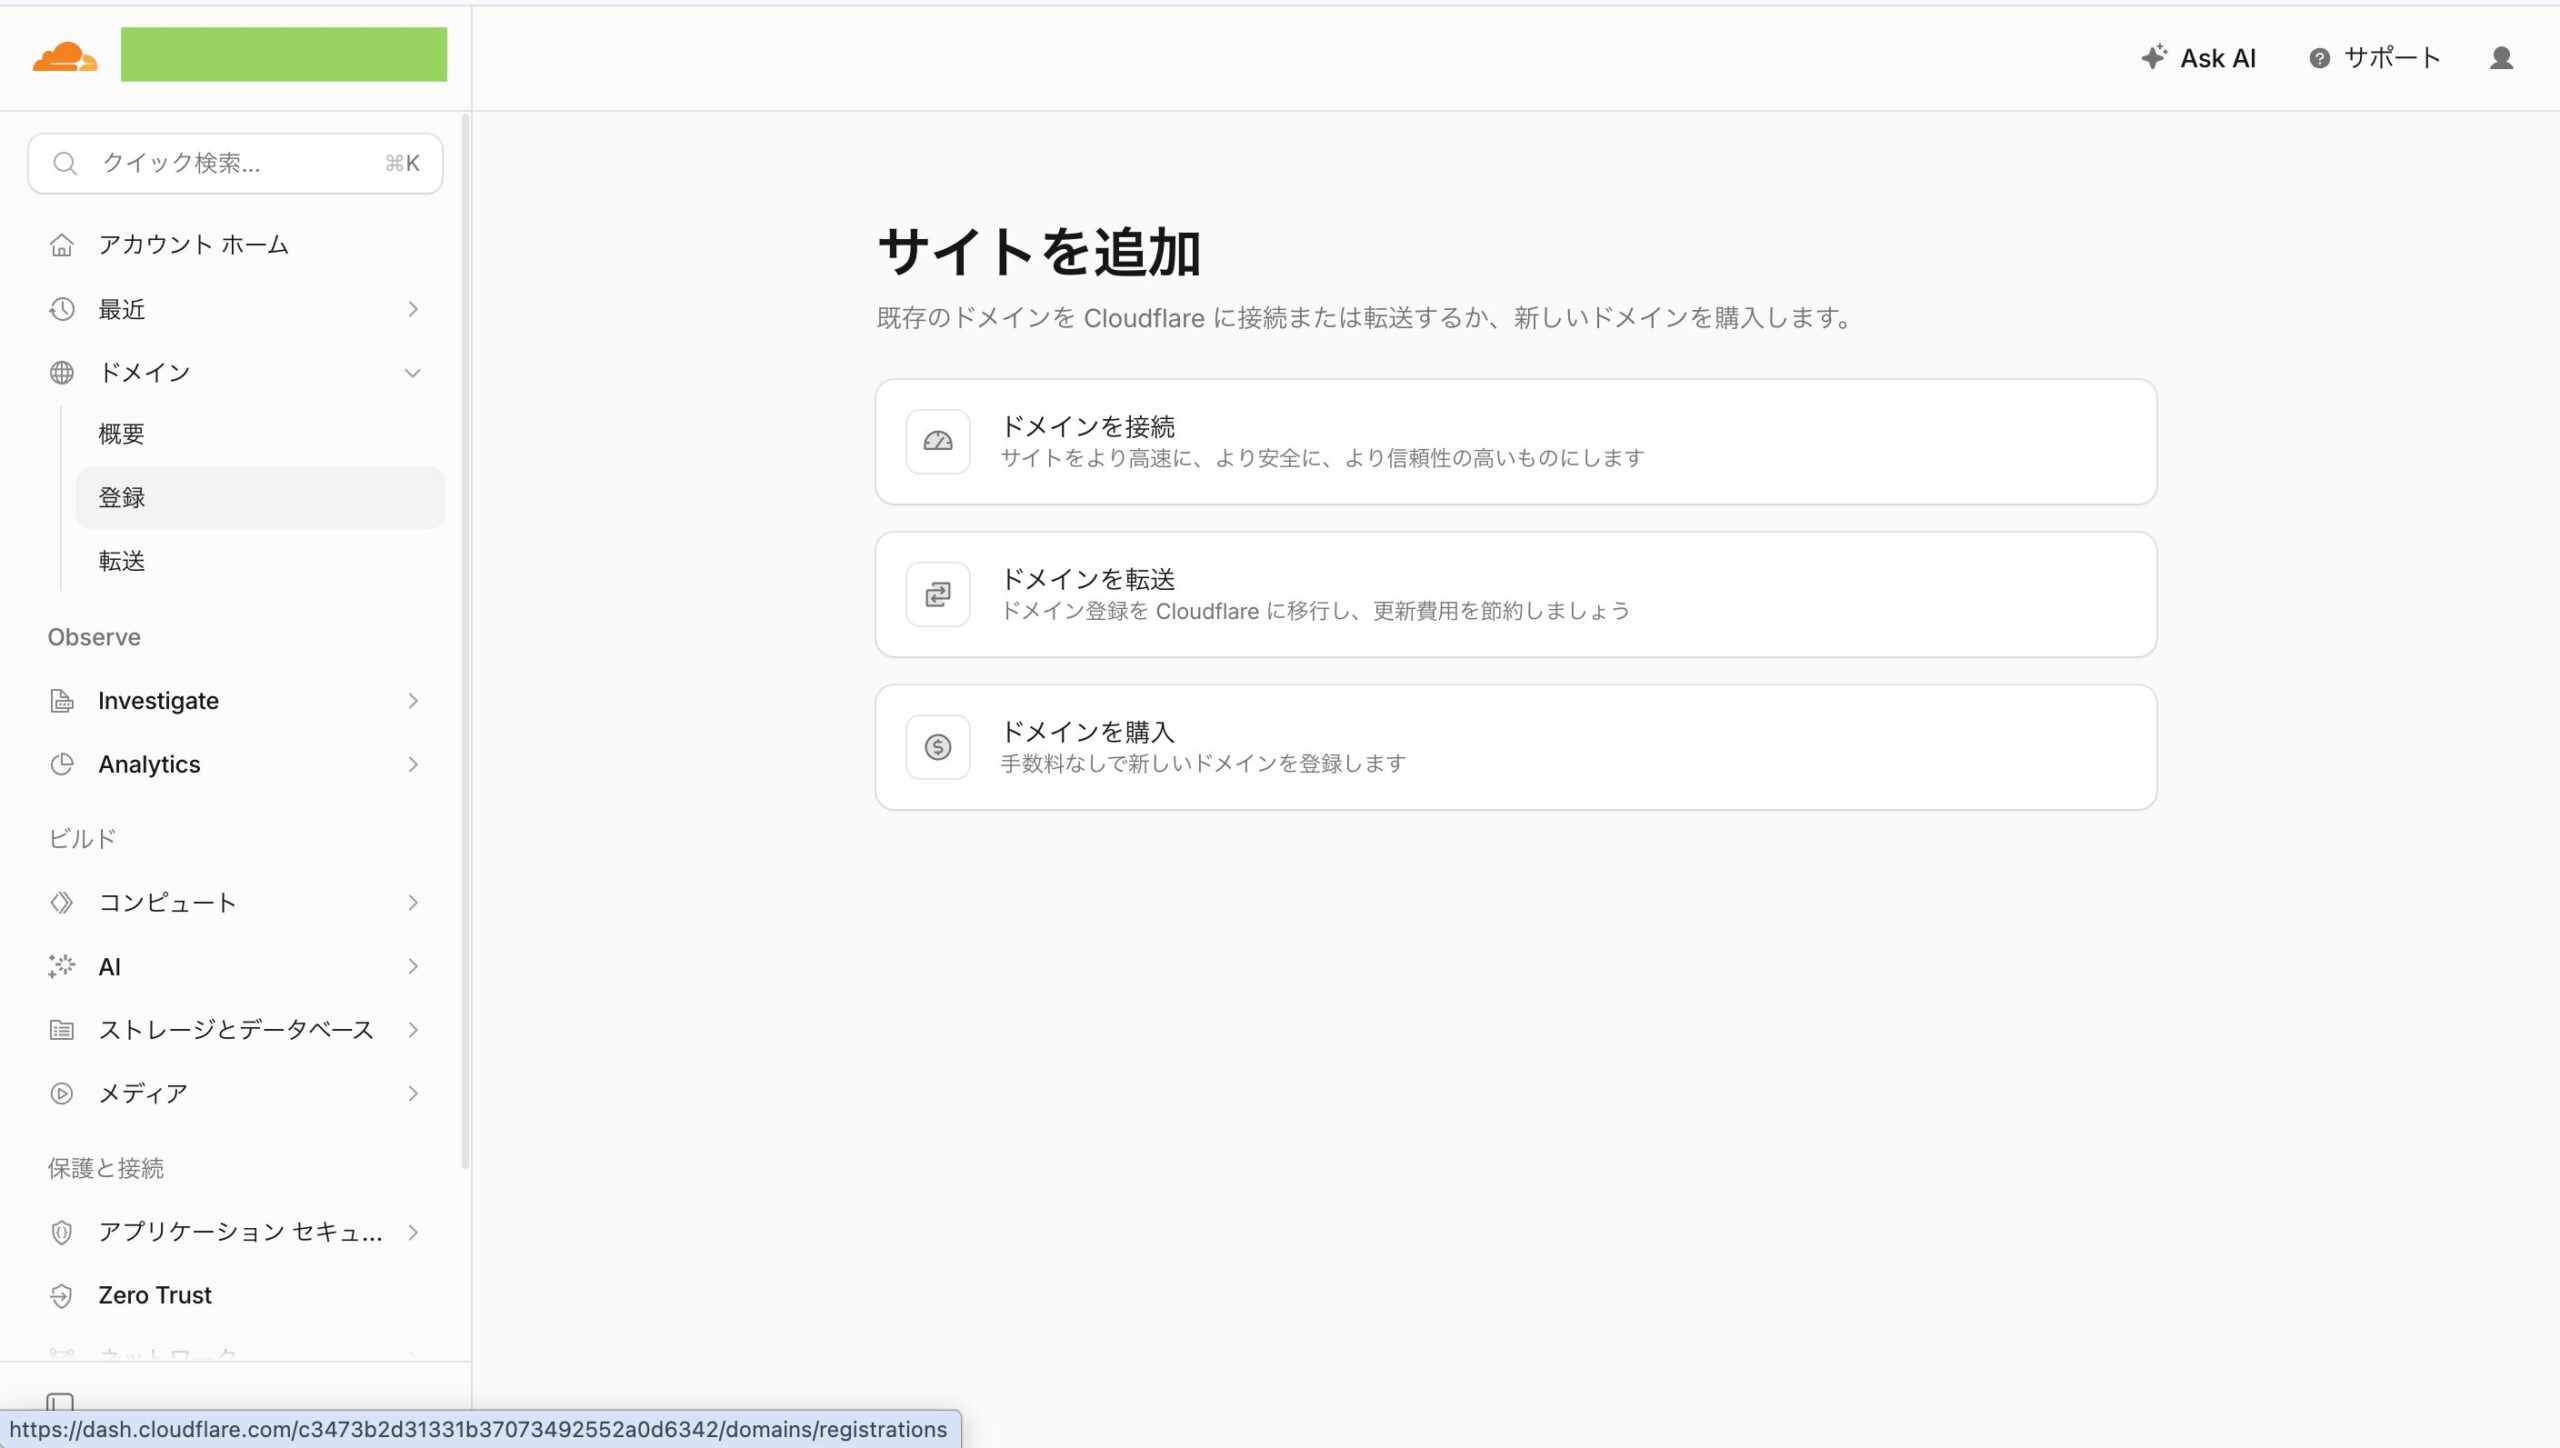Click the Analytics menu label
Viewport: 2560px width, 1448px height.
[x=149, y=765]
